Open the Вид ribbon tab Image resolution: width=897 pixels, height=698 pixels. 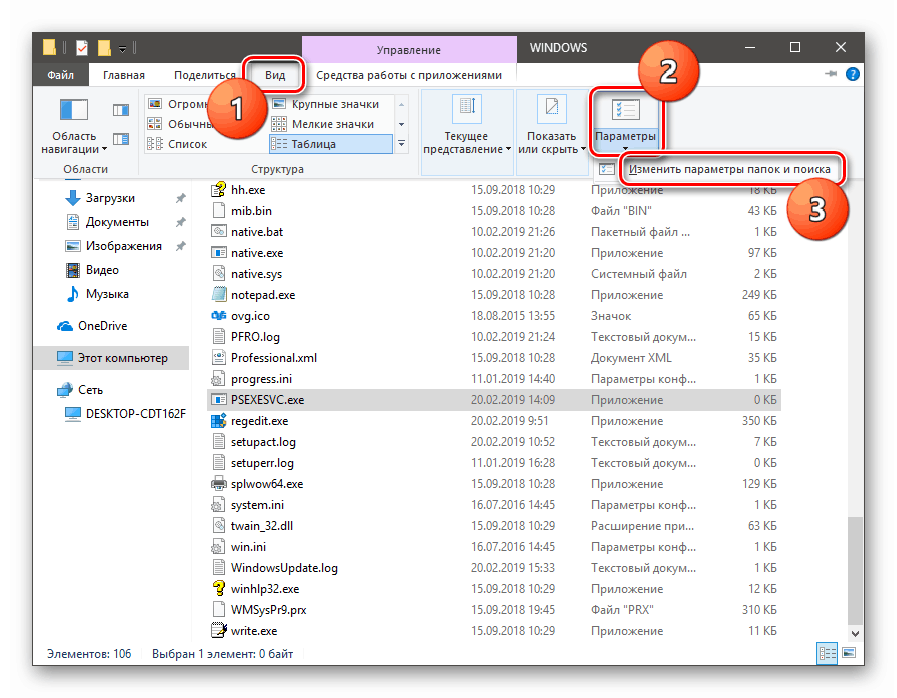coord(275,75)
